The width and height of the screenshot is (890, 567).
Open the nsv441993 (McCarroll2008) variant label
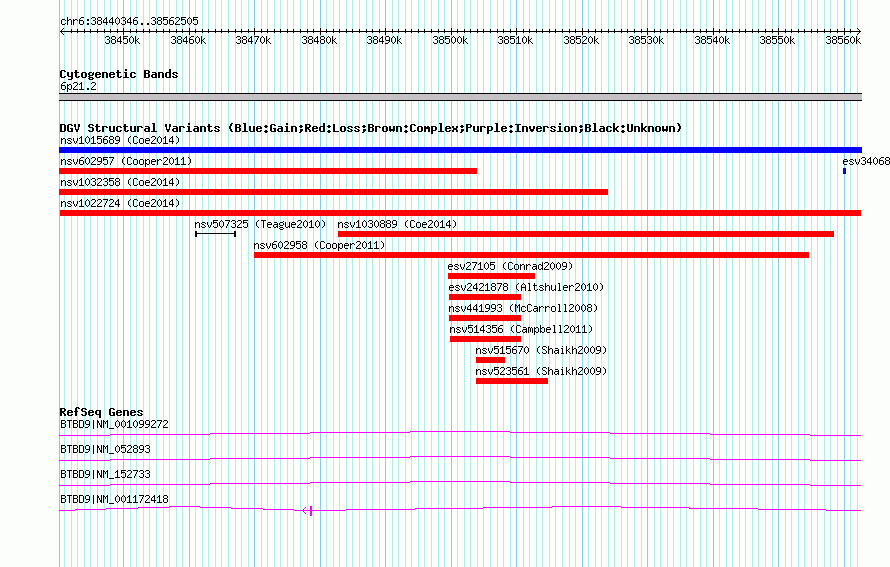click(523, 308)
